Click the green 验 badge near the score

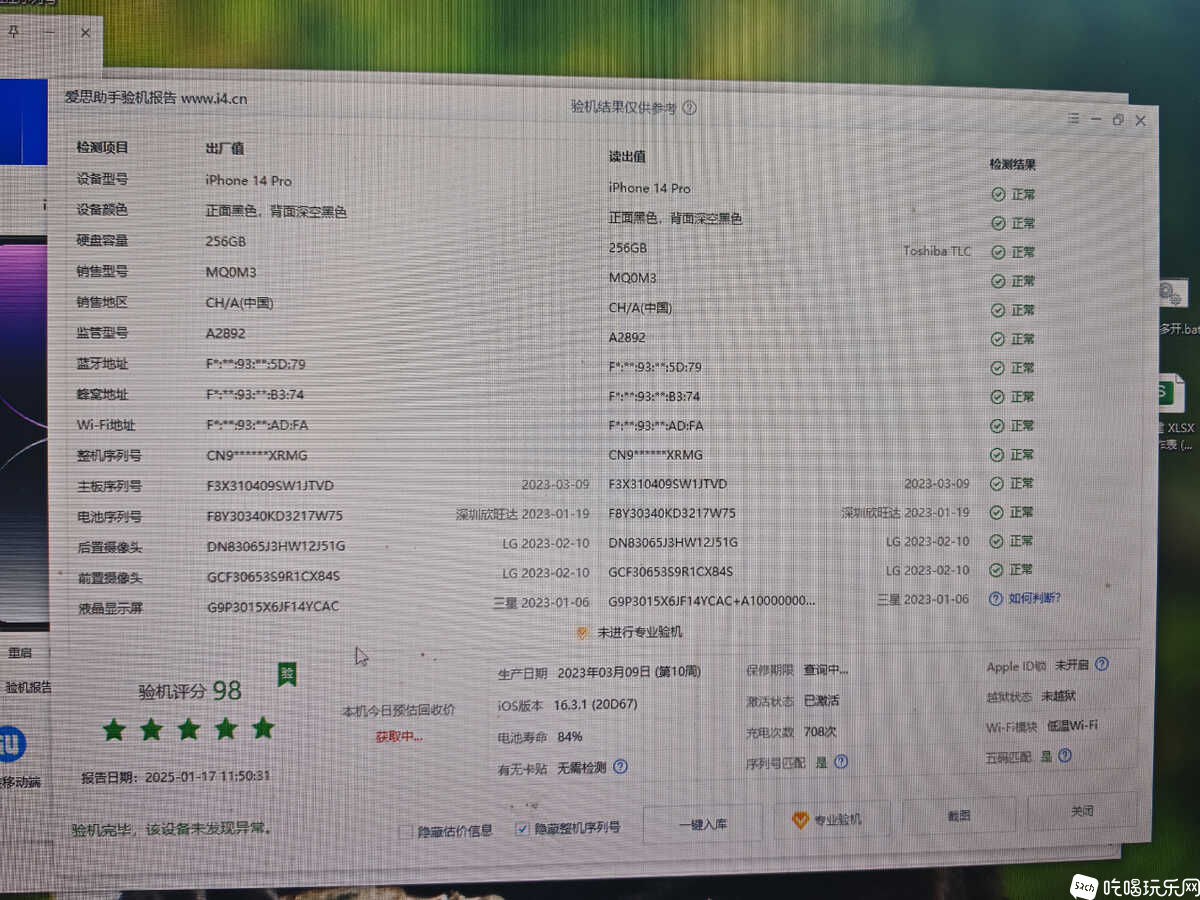click(287, 674)
